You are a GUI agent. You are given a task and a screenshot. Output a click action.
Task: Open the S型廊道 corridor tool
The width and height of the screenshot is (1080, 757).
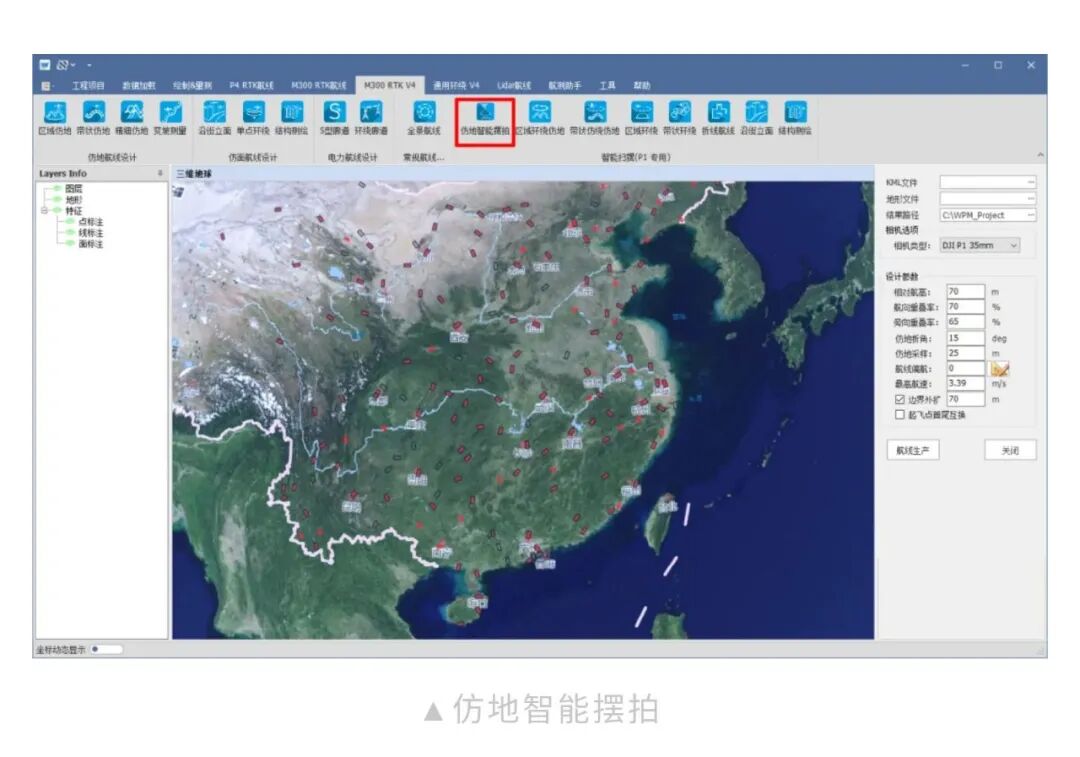click(335, 118)
